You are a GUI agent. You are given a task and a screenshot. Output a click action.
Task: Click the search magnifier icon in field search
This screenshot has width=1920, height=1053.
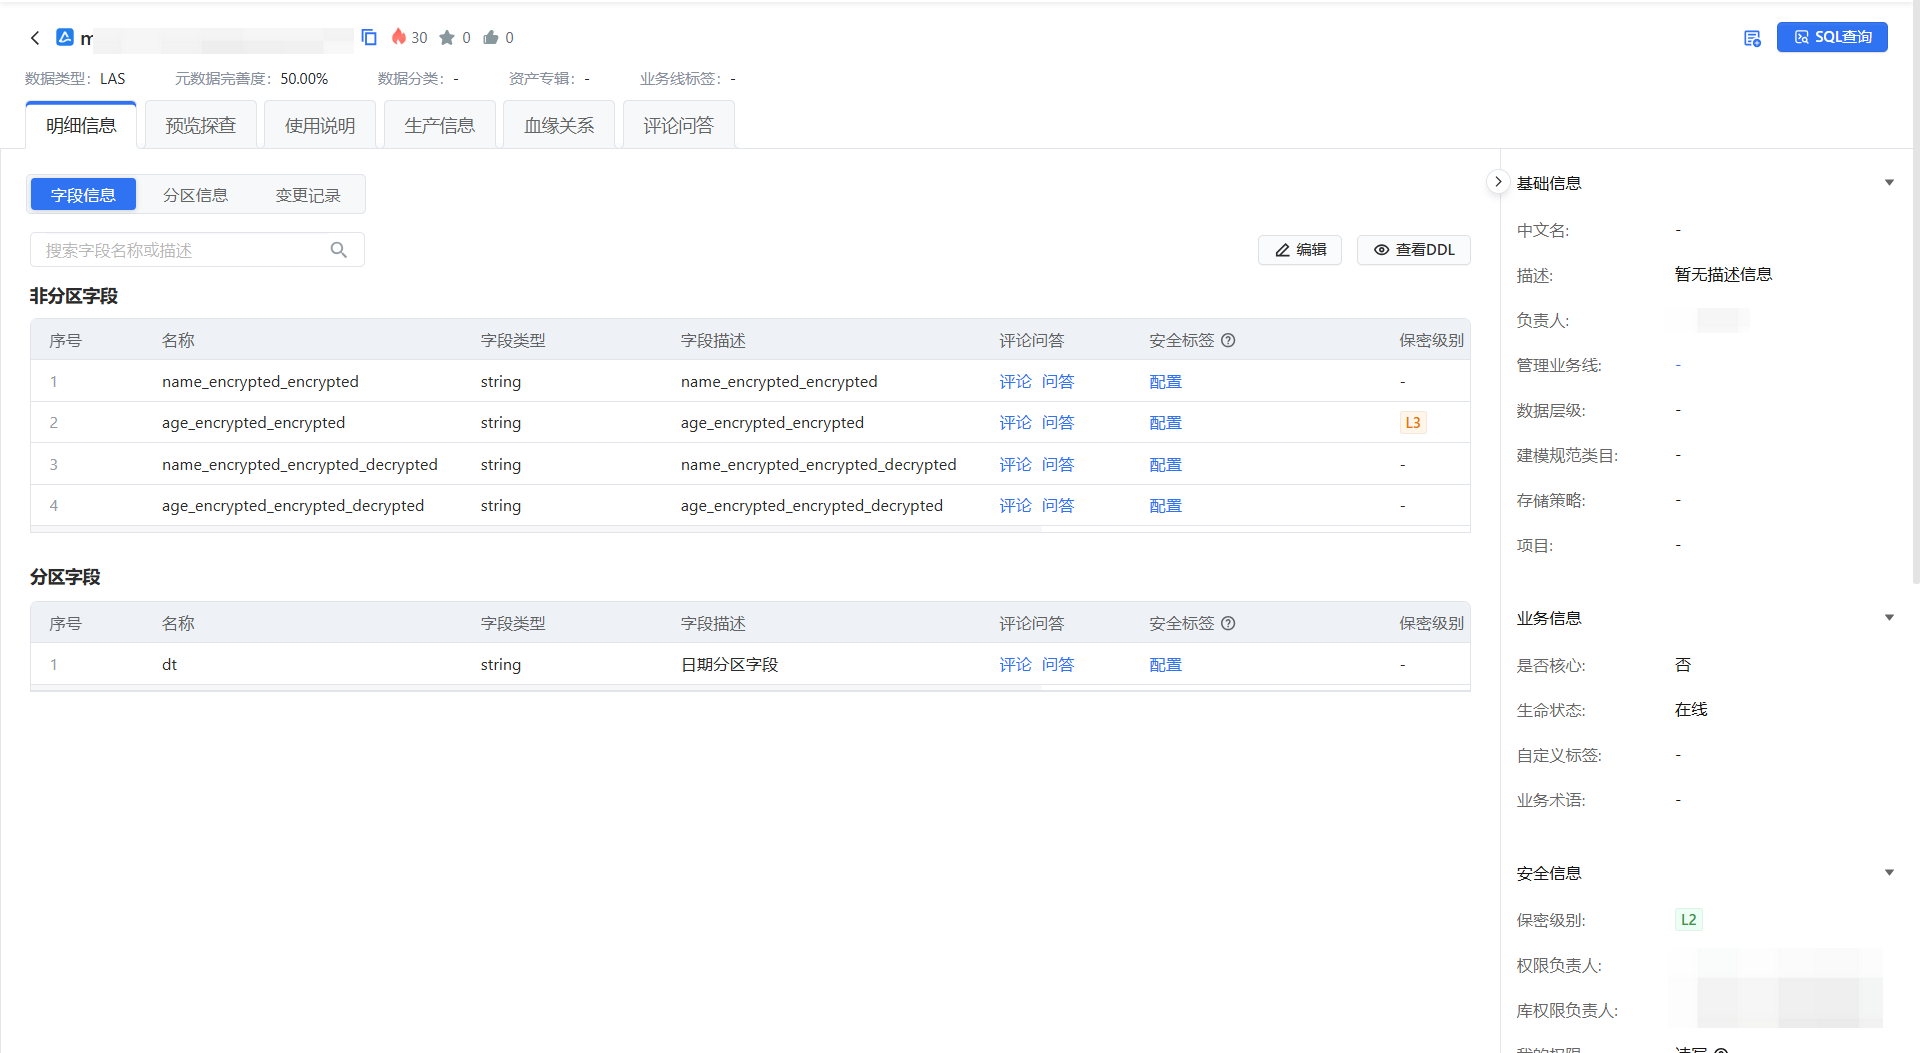339,250
